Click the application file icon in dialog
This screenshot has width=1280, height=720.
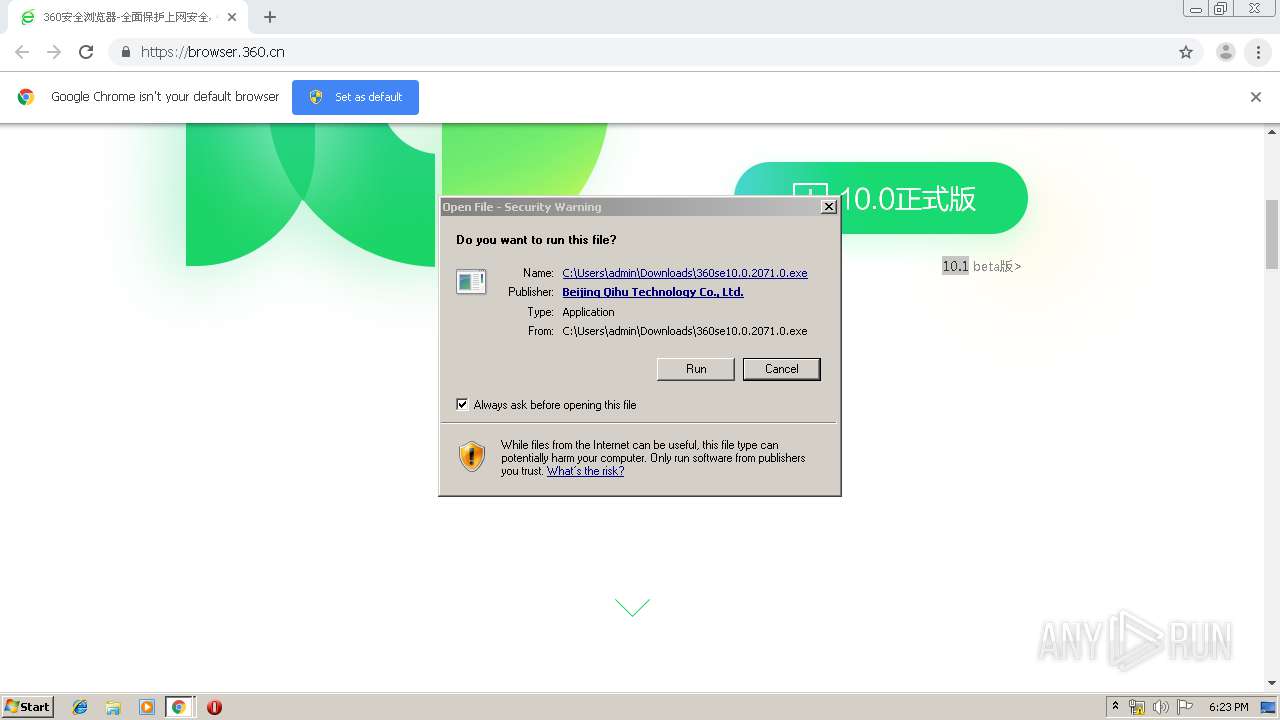pyautogui.click(x=471, y=282)
